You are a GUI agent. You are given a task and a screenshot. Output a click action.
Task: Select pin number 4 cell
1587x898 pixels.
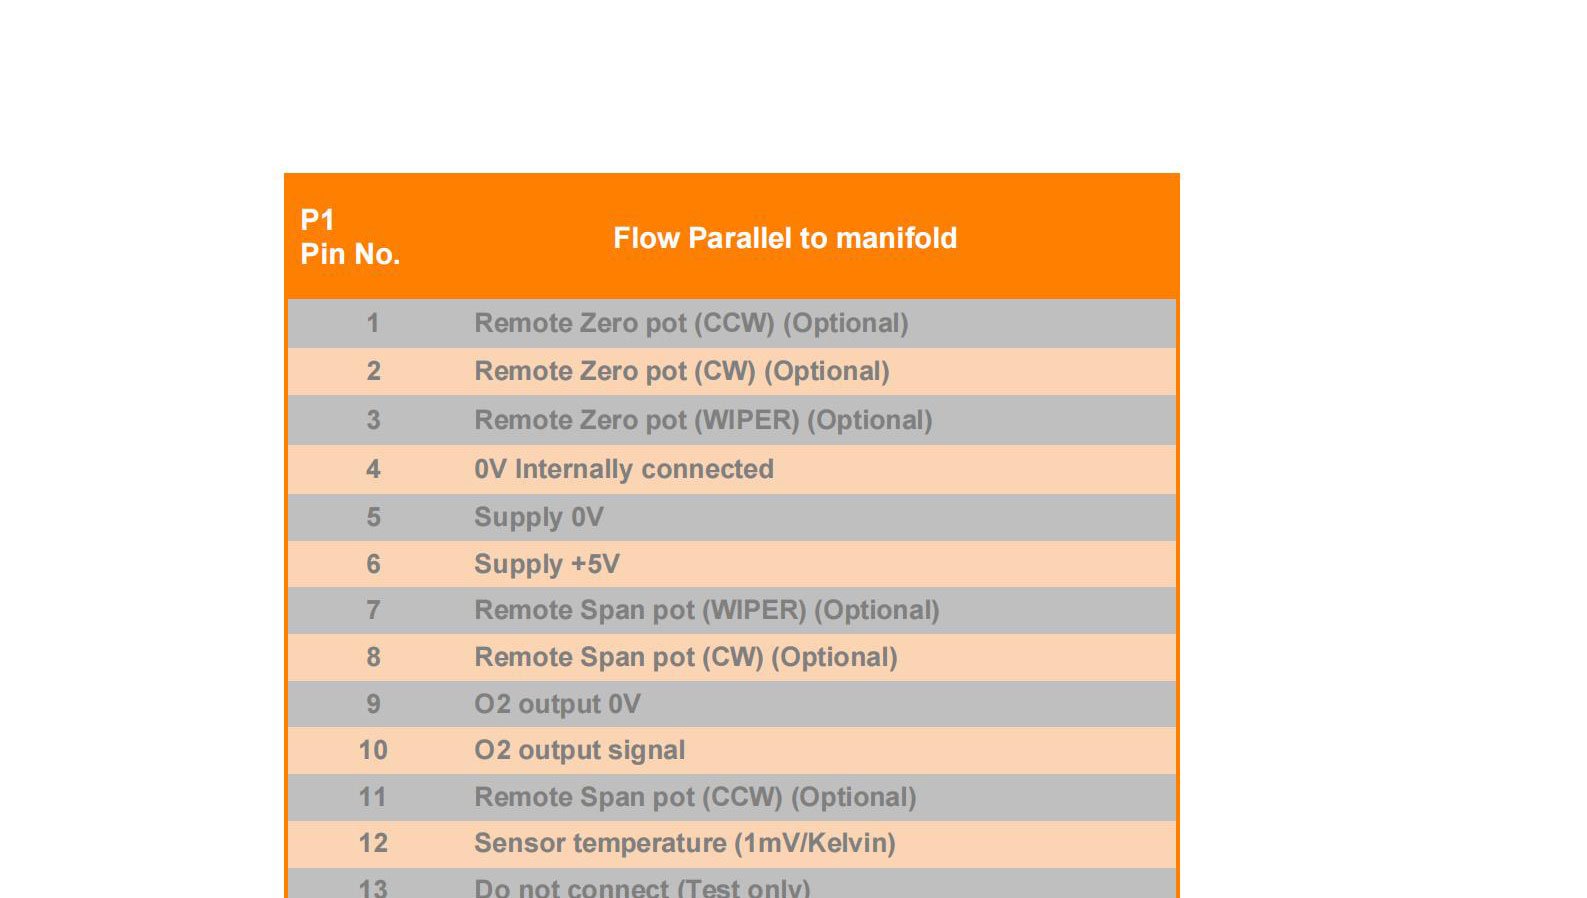(373, 469)
